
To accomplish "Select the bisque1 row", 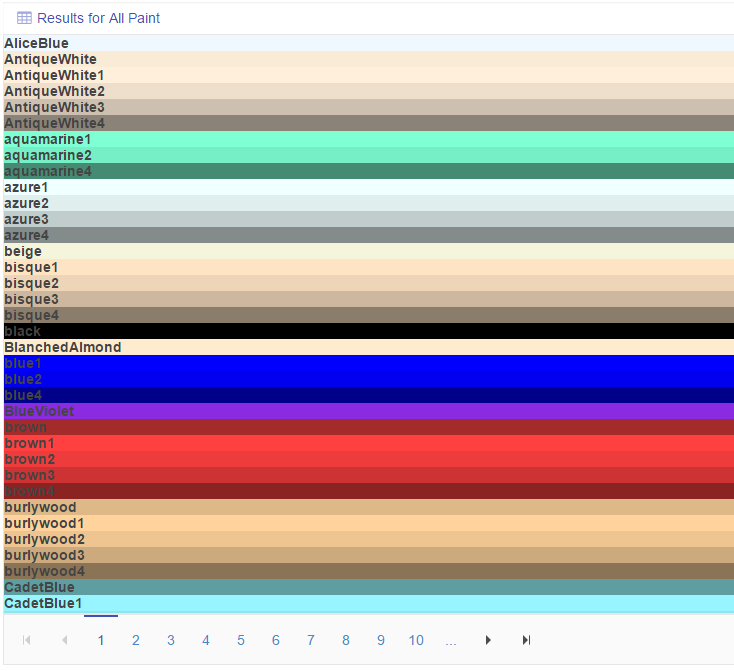I will point(369,267).
